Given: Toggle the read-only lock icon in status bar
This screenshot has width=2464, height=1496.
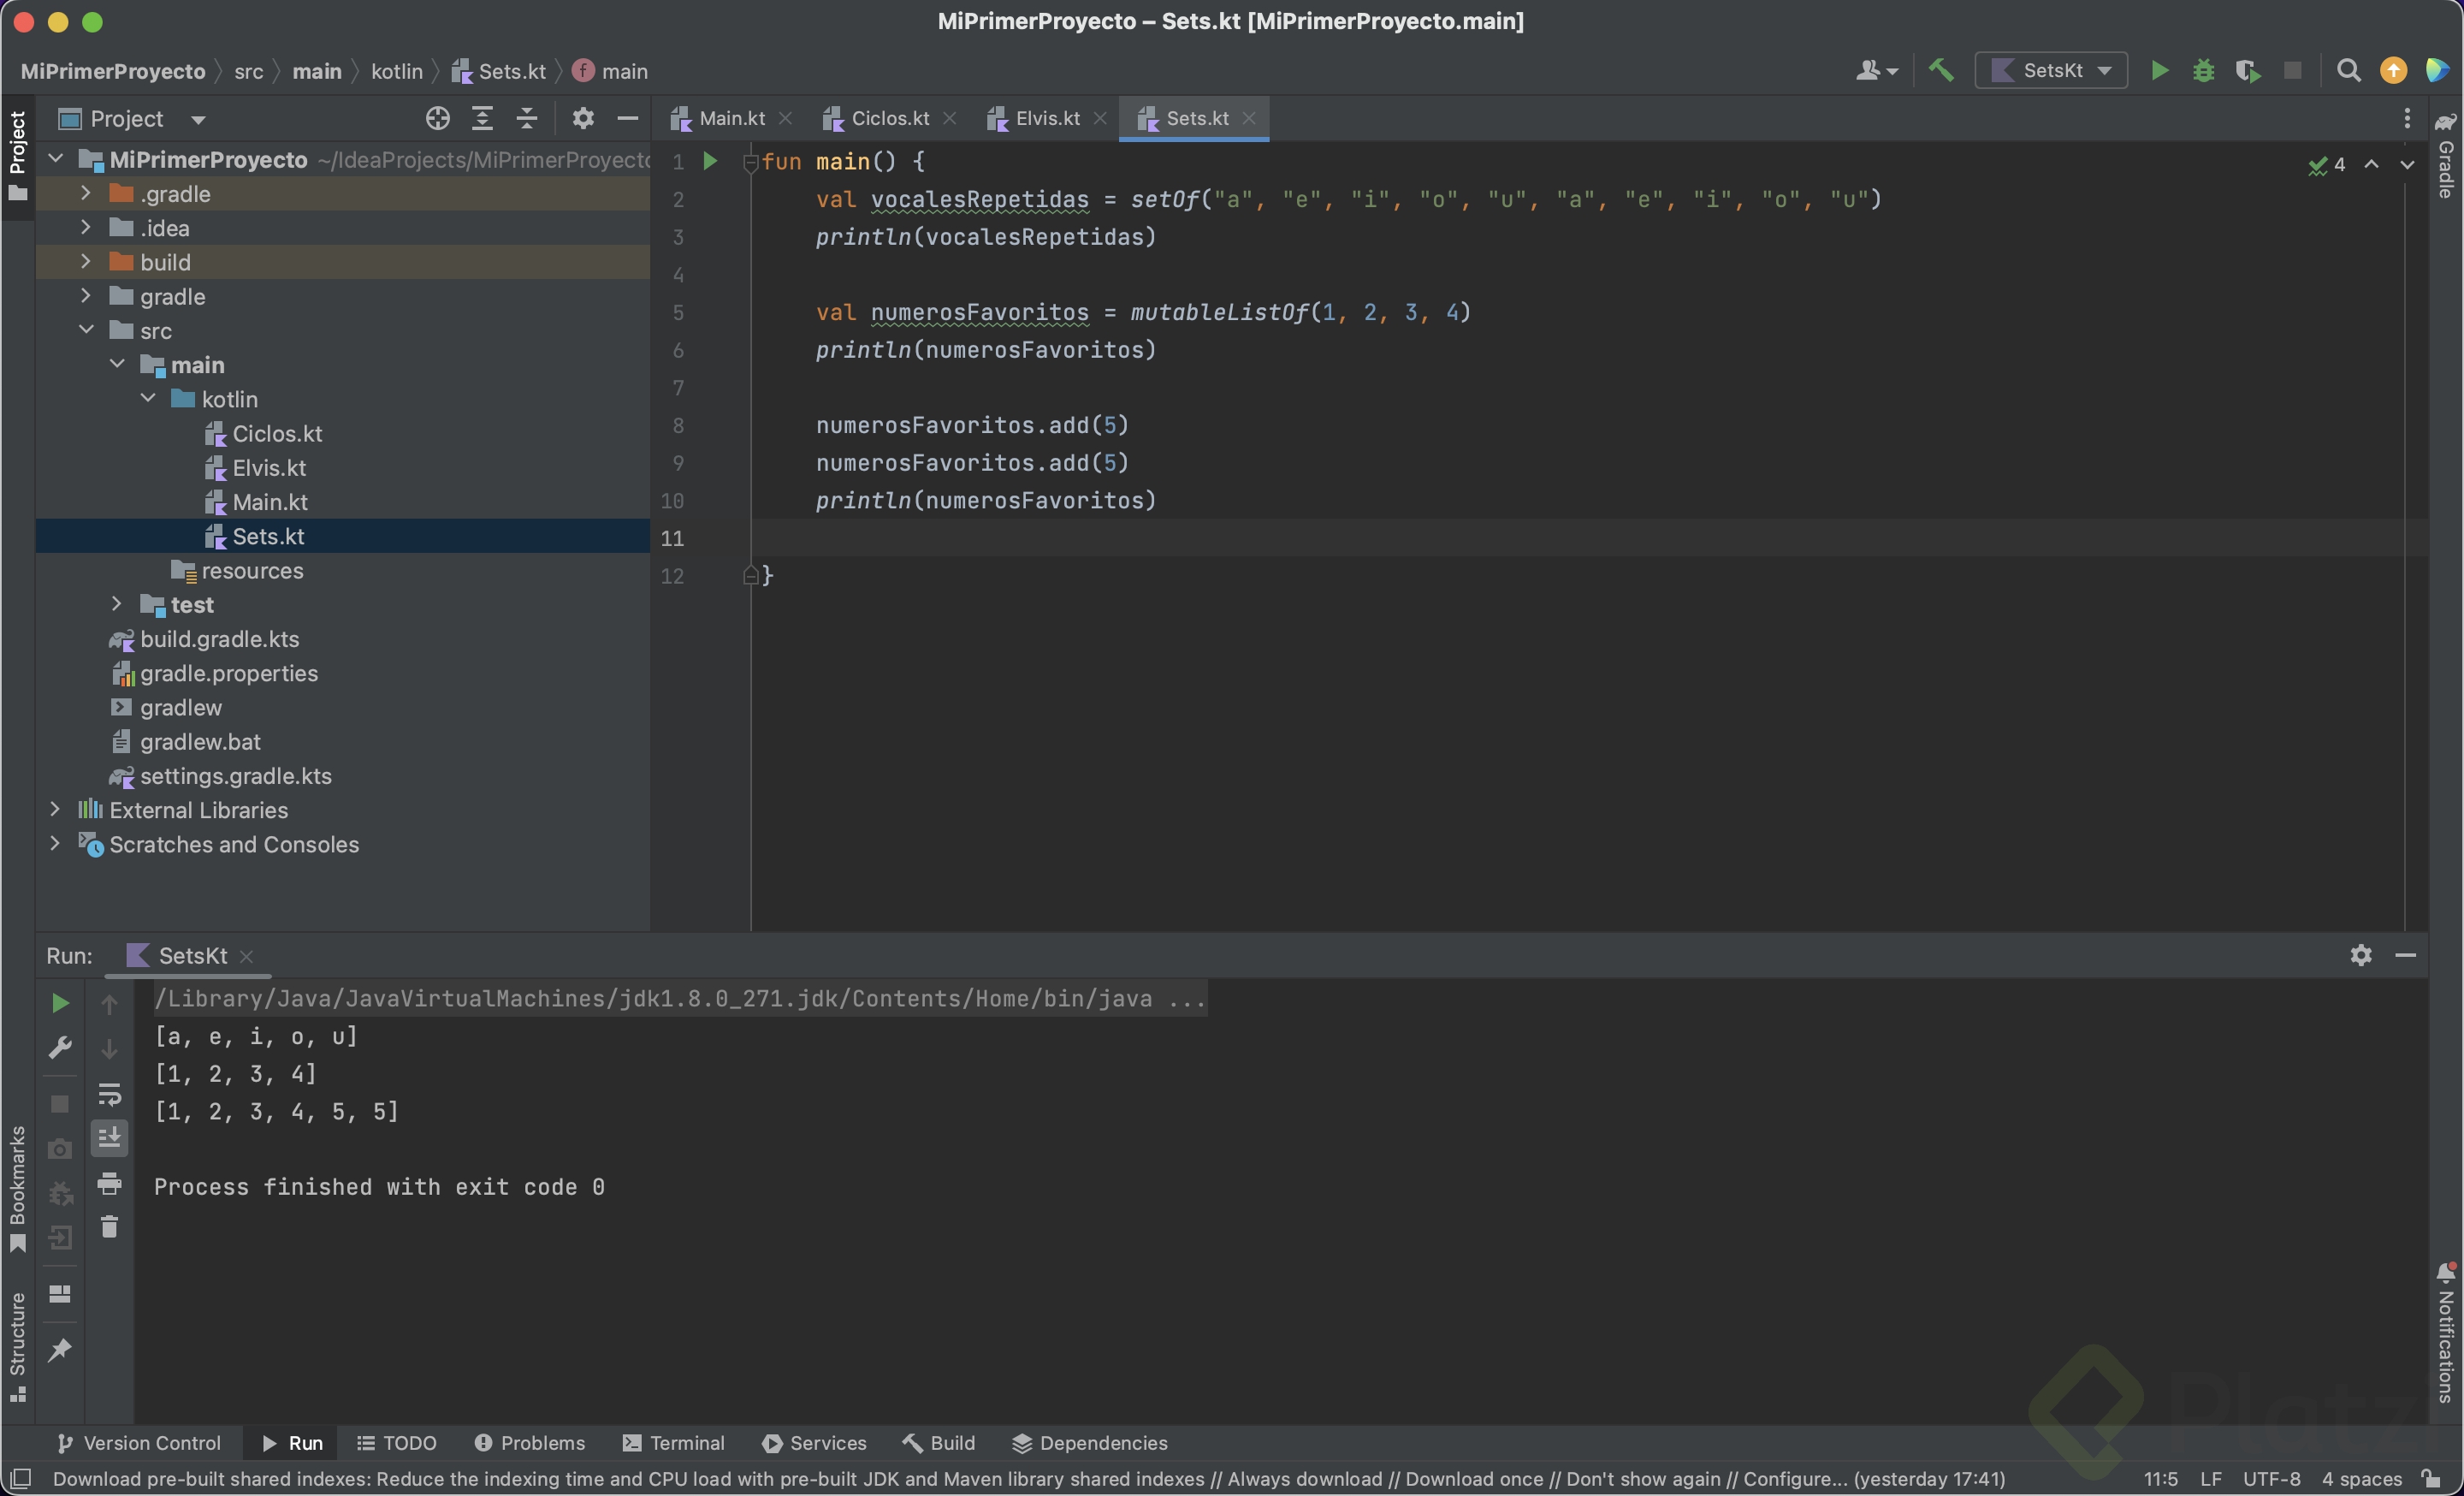Looking at the screenshot, I should 2431,1478.
